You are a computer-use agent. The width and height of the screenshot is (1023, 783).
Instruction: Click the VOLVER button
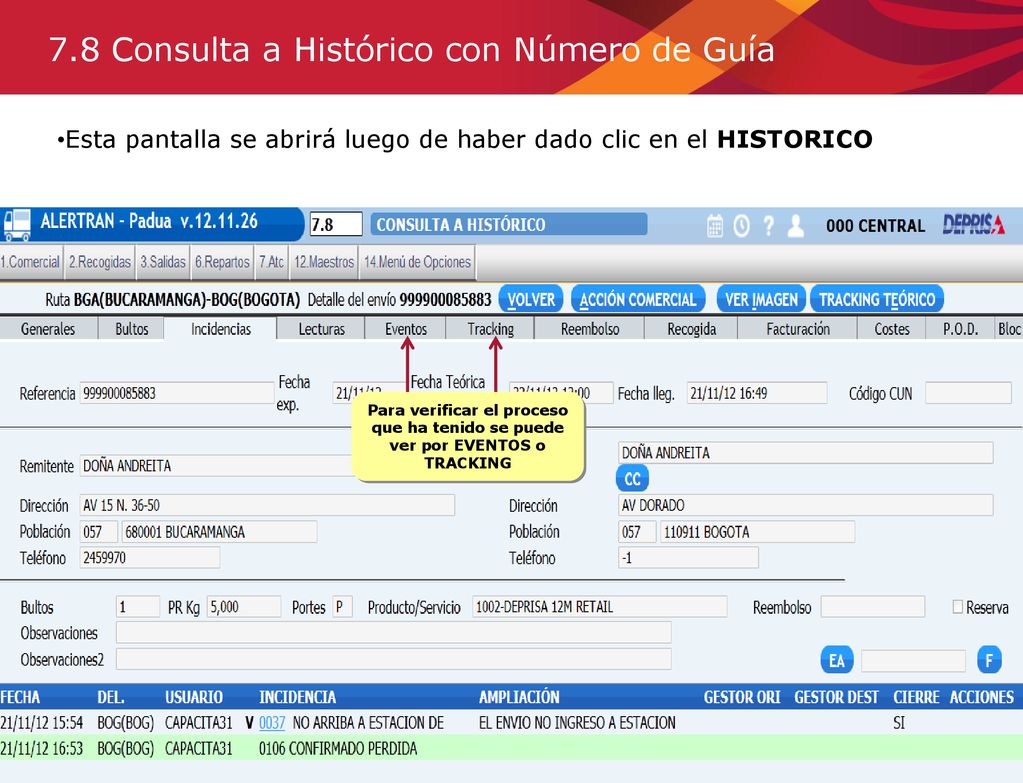click(x=531, y=299)
